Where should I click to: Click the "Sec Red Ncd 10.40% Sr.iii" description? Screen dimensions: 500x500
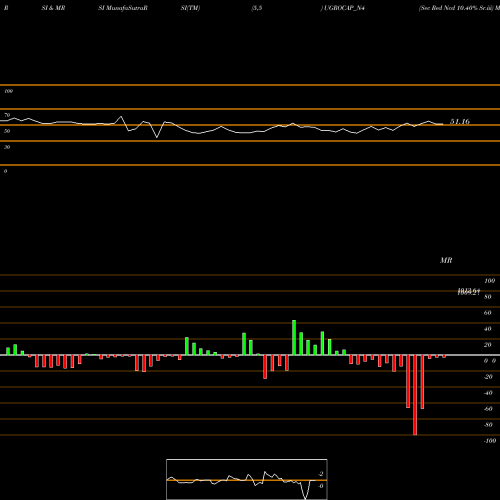point(456,8)
